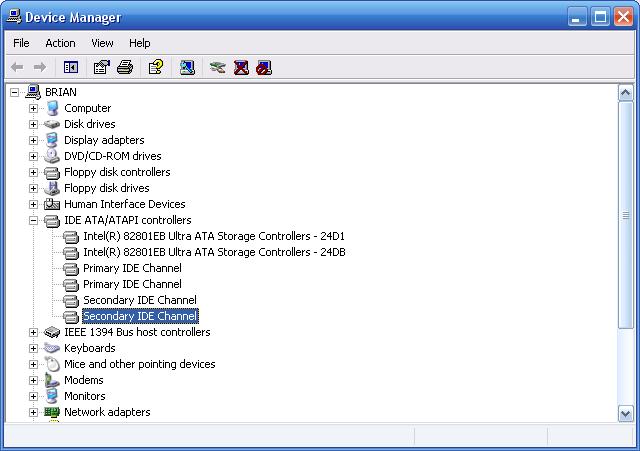Click the scrollbar up arrow
This screenshot has height=451, width=640.
(626, 93)
